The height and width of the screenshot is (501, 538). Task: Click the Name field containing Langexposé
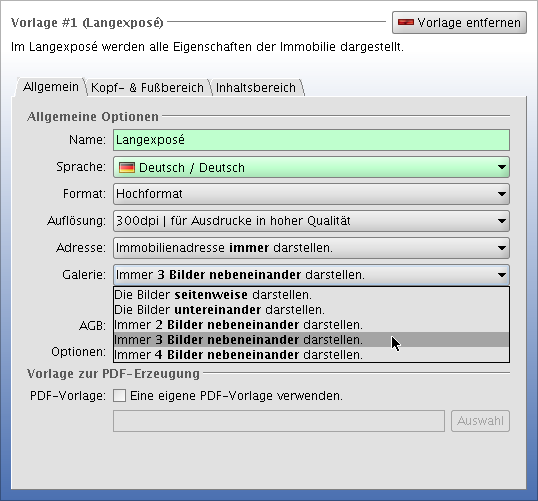[x=311, y=140]
